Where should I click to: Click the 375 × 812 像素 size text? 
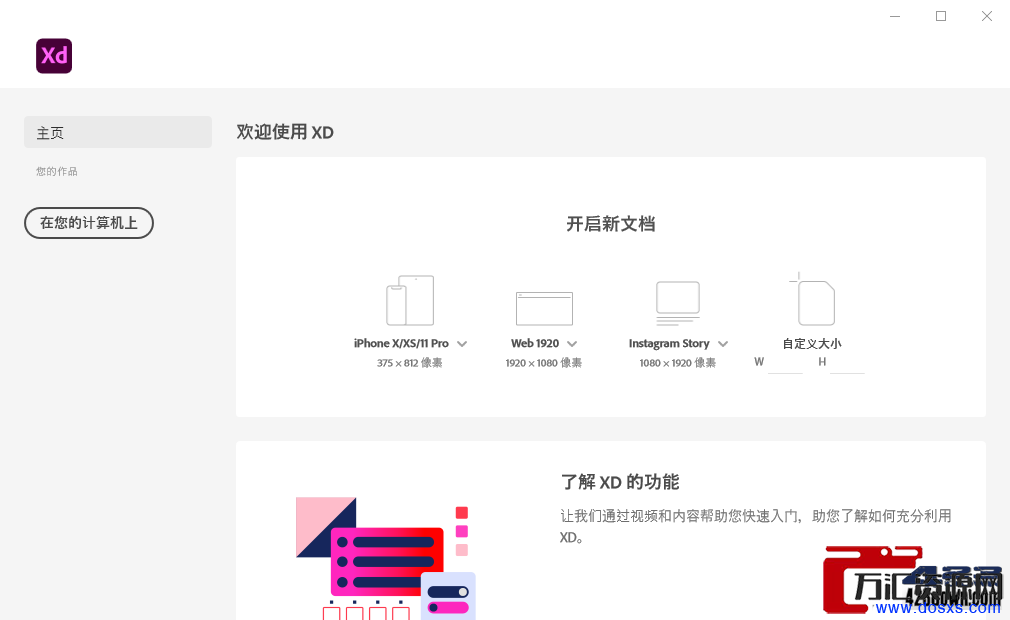click(x=410, y=363)
